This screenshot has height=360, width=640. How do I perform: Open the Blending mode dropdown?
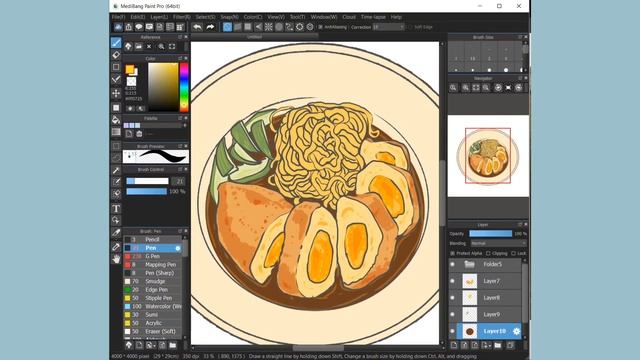(498, 243)
